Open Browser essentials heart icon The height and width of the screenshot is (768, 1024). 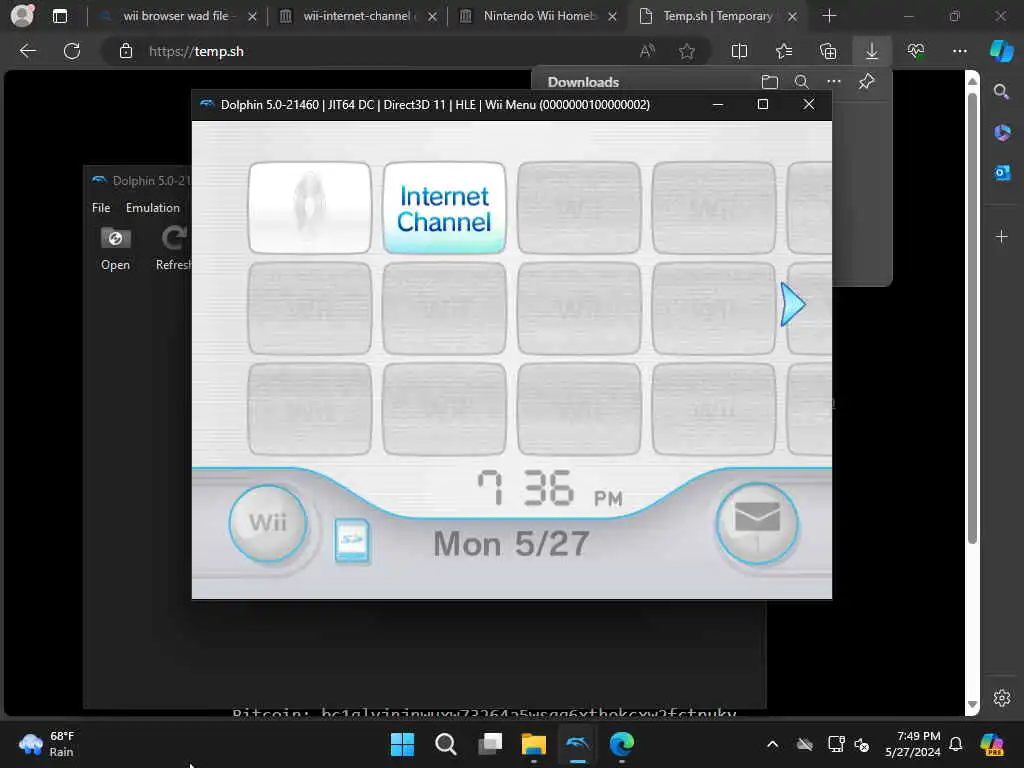coord(916,51)
